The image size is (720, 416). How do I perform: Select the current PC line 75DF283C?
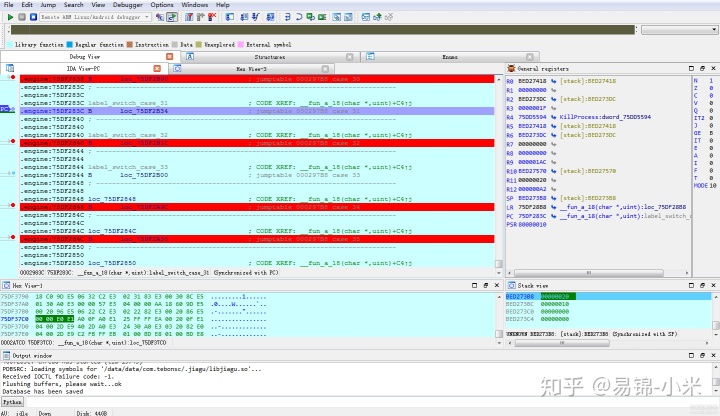pos(257,111)
